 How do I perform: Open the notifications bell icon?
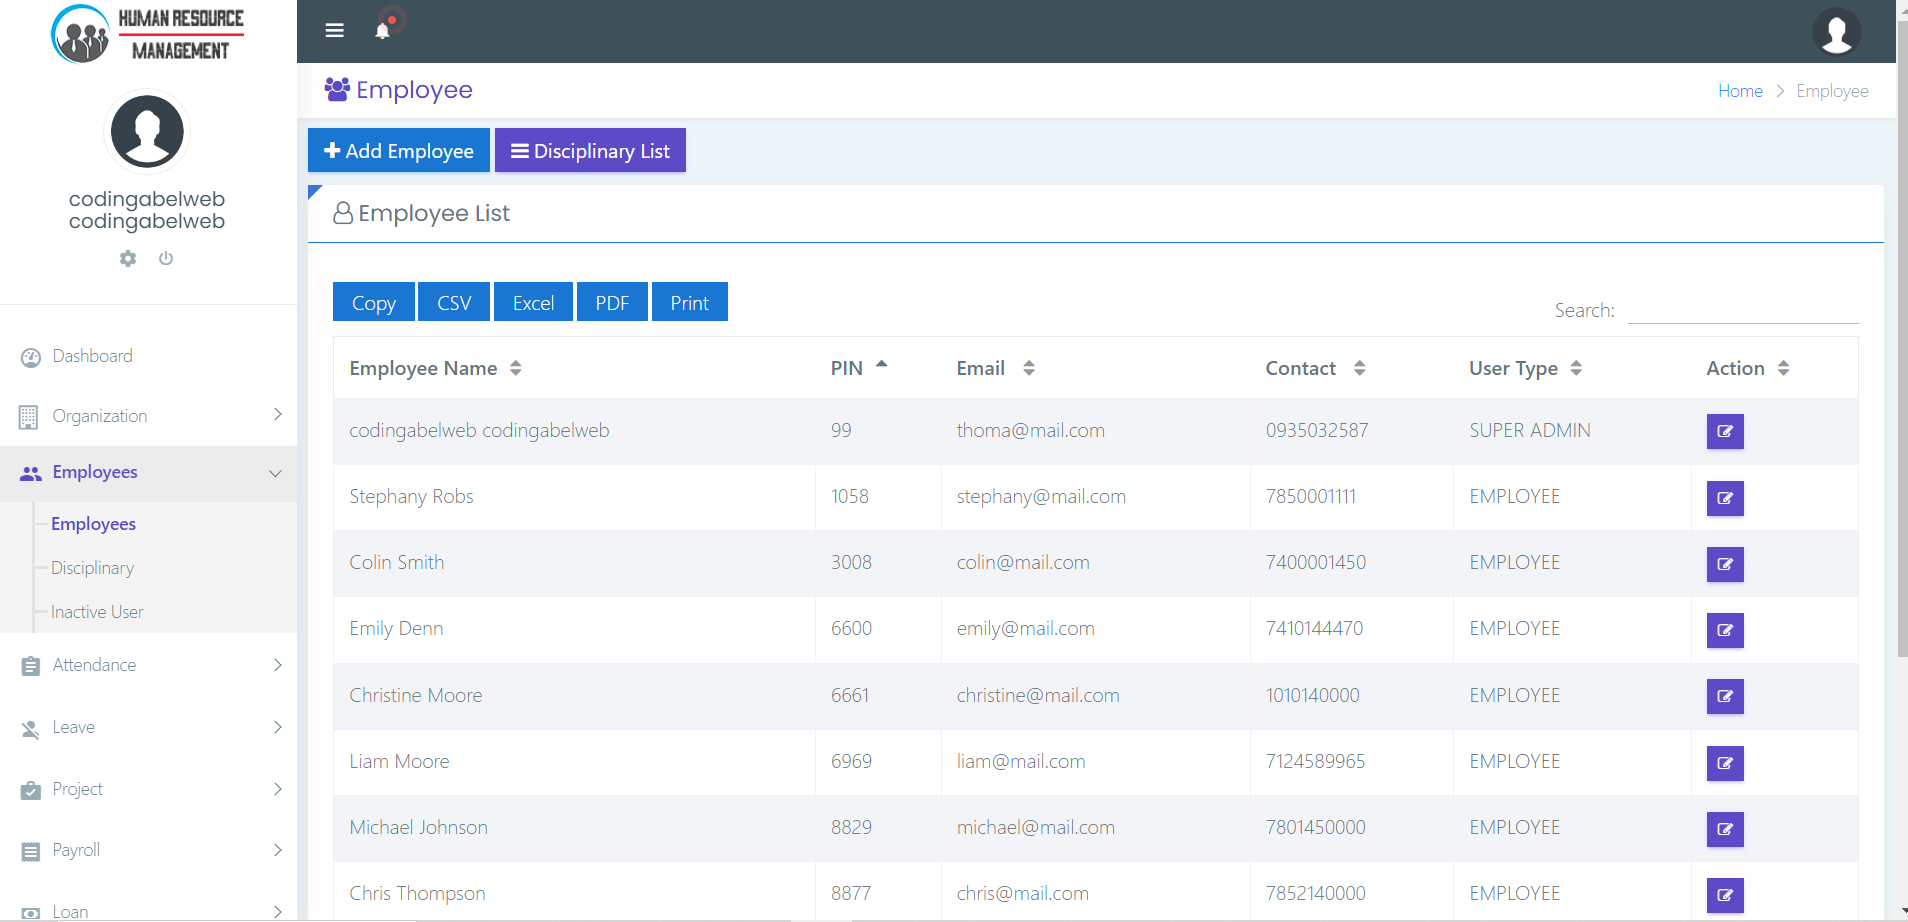tap(382, 31)
